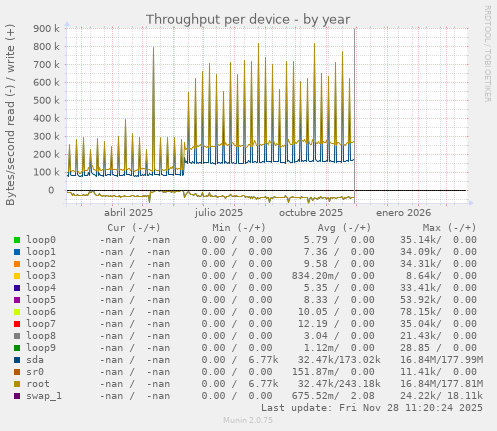Click the 'Bytes/second read (-) / write (+)' axis title
The height and width of the screenshot is (431, 497).
point(10,115)
